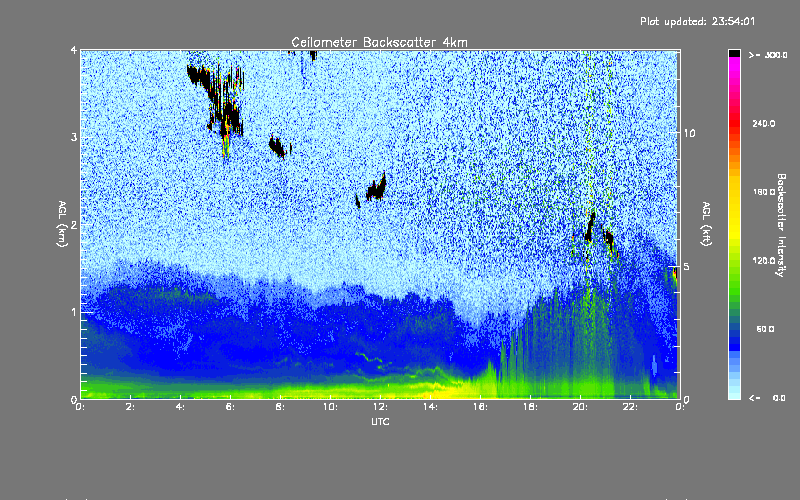This screenshot has width=800, height=500.
Task: Click the 'Plot updated: 23:54:01' timestamp
Action: click(697, 21)
